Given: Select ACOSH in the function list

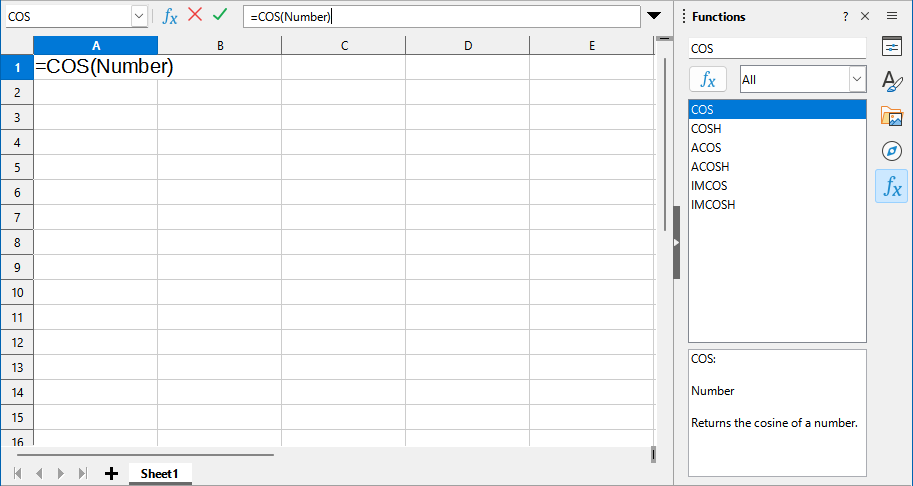Looking at the screenshot, I should pos(777,166).
